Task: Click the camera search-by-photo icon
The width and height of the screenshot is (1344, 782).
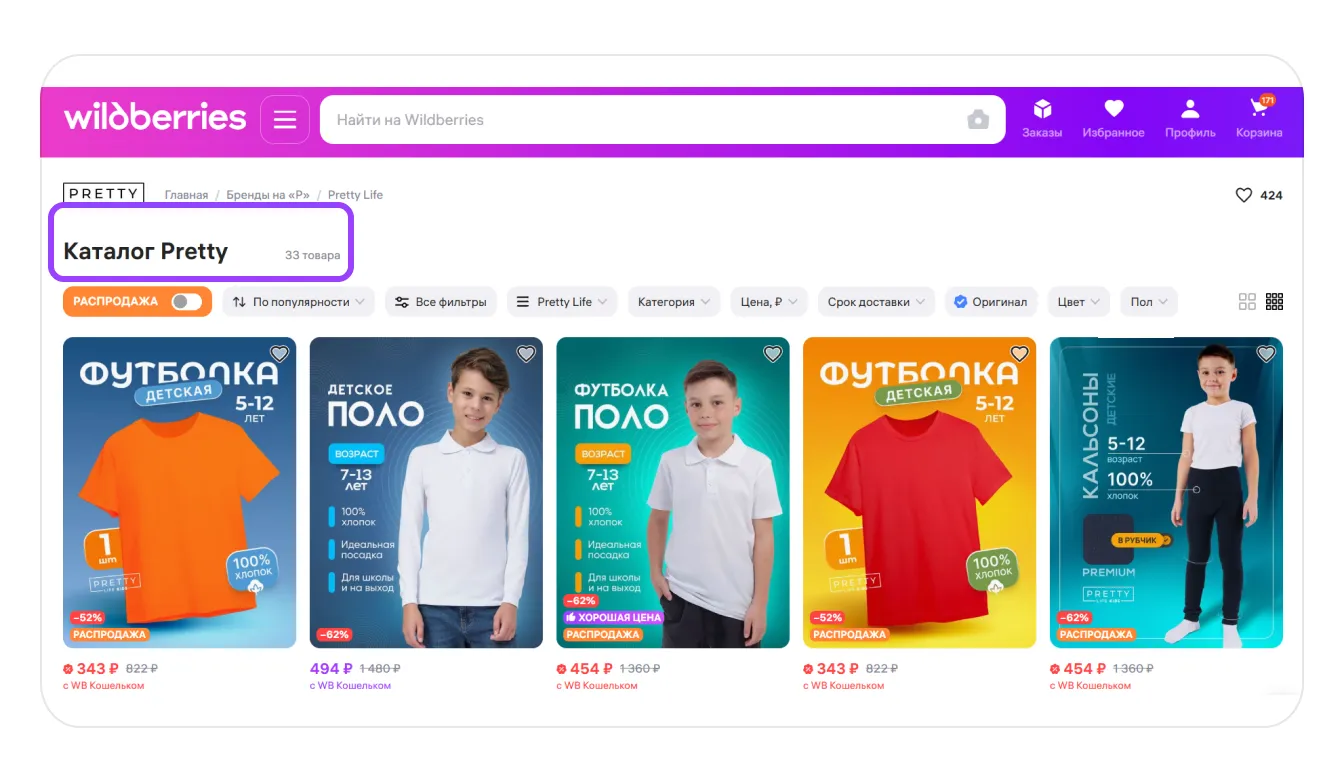Action: [978, 120]
